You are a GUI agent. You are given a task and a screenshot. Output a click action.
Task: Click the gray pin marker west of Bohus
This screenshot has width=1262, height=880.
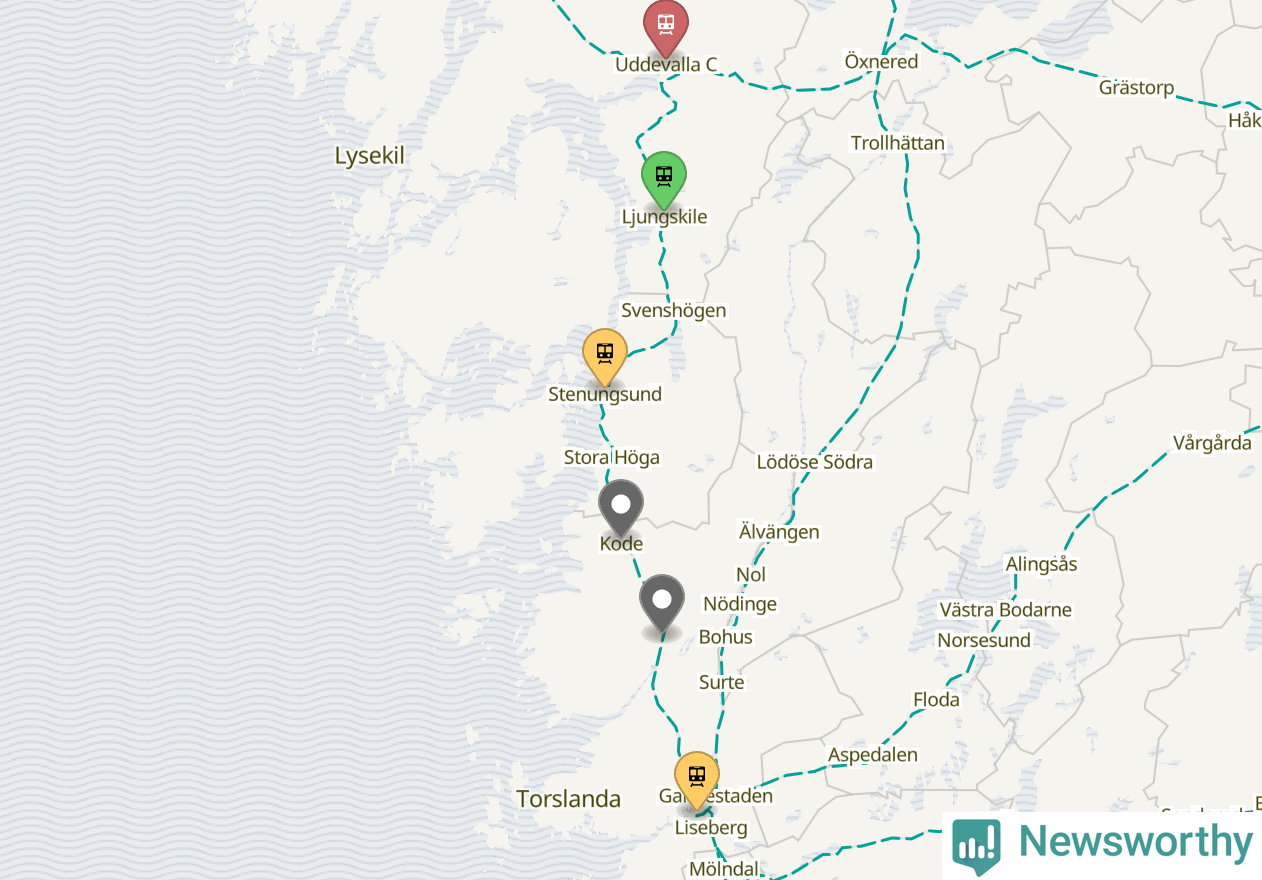(x=662, y=602)
